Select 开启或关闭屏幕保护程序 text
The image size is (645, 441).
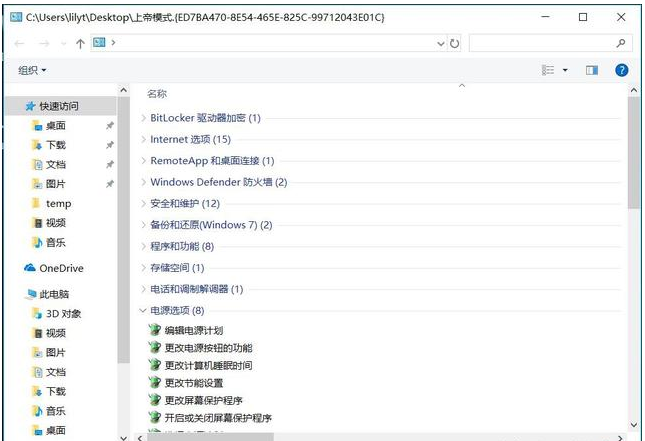tap(218, 418)
